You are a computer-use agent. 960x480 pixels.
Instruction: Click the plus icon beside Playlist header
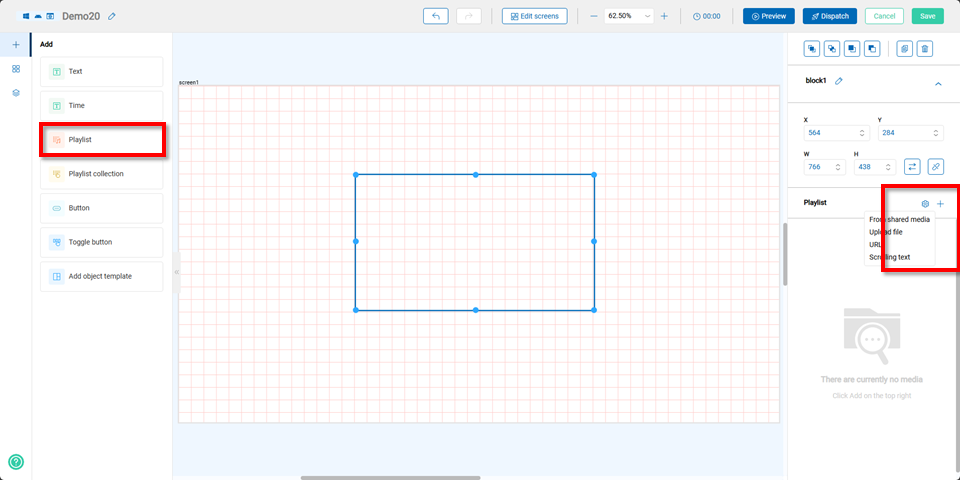pyautogui.click(x=940, y=204)
